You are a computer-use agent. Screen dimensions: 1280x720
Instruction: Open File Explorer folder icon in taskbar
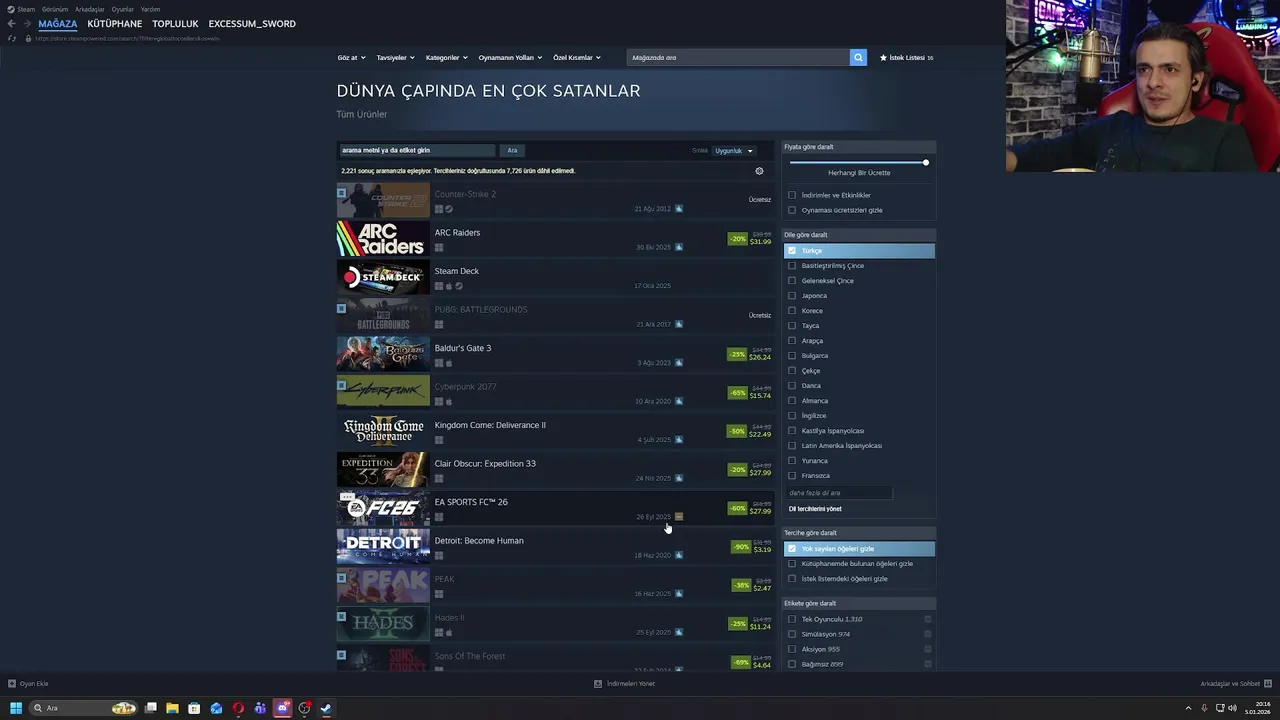click(172, 708)
